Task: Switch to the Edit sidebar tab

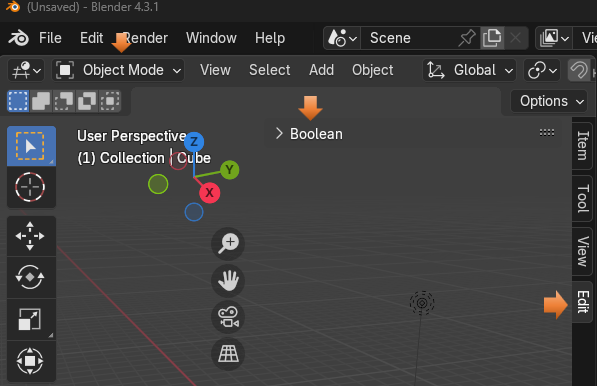Action: pos(583,302)
